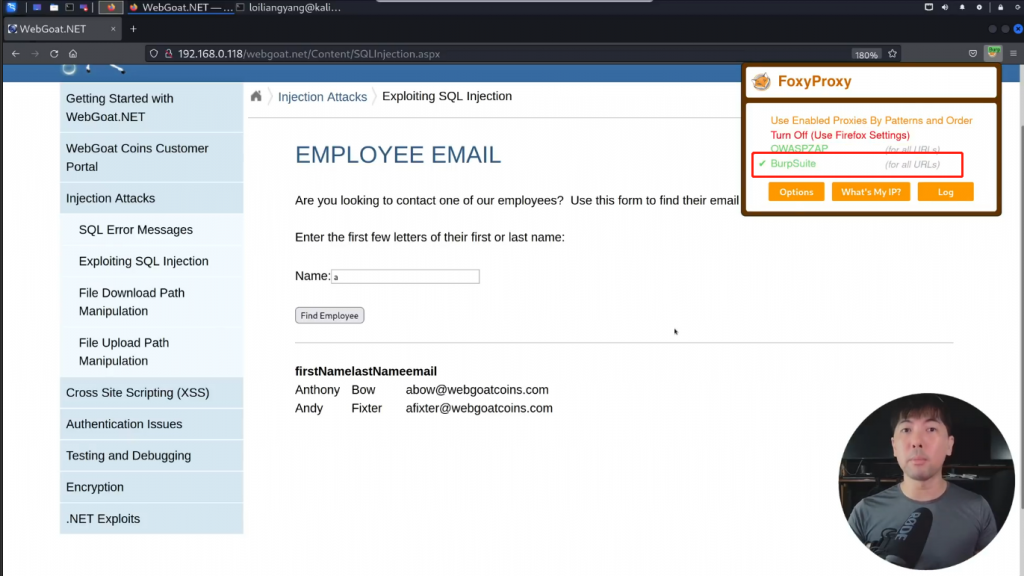Launch terminal from the top panel
The height and width of the screenshot is (576, 1024).
point(69,7)
